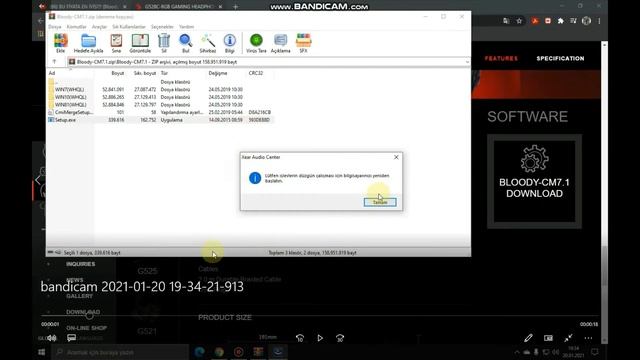This screenshot has width=640, height=360.
Task: Click the INQUIRIES link on webpage sidebar
Action: tap(80, 264)
